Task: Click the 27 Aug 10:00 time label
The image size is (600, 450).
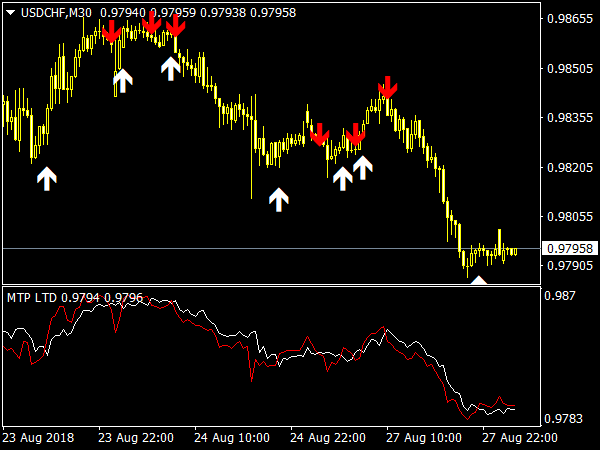Action: click(x=424, y=437)
